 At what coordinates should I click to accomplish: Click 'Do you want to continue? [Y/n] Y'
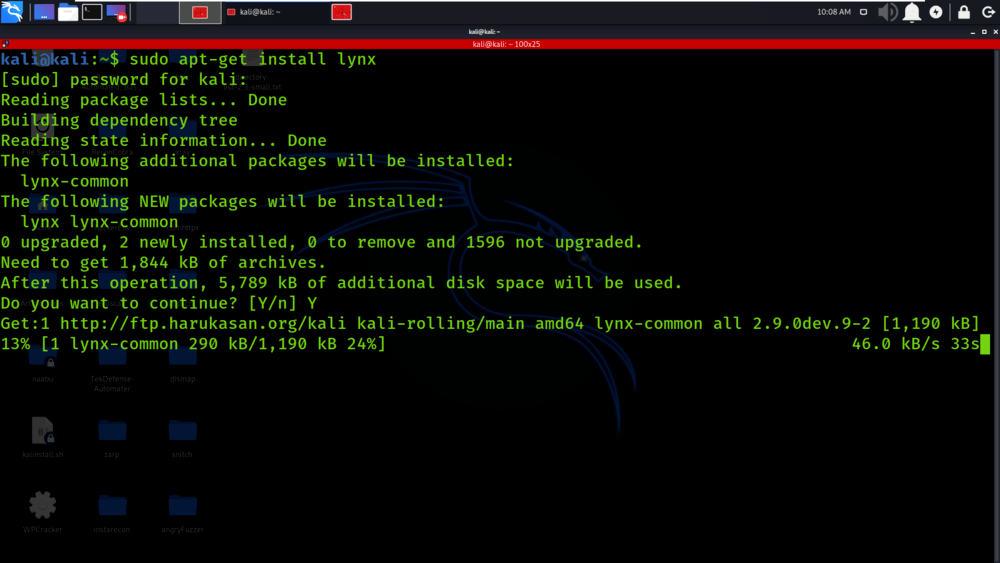159,303
